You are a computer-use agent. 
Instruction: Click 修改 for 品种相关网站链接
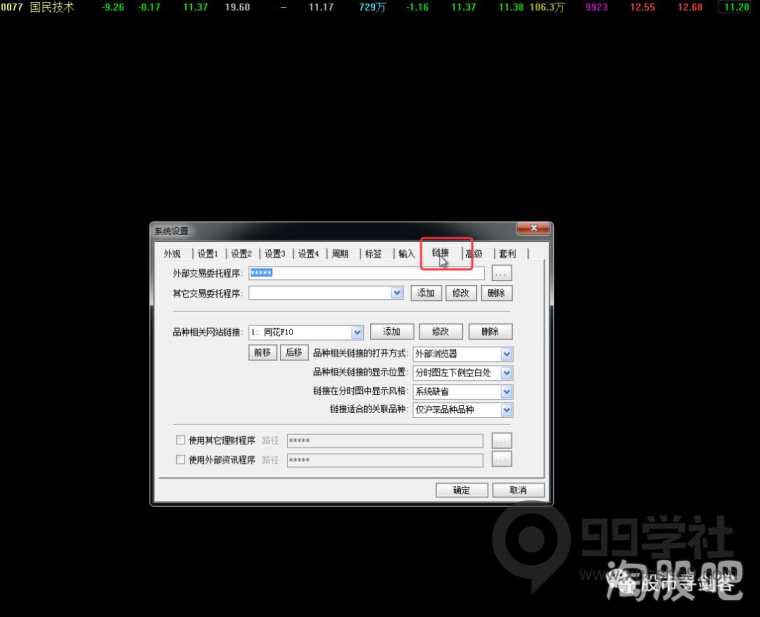(x=441, y=332)
